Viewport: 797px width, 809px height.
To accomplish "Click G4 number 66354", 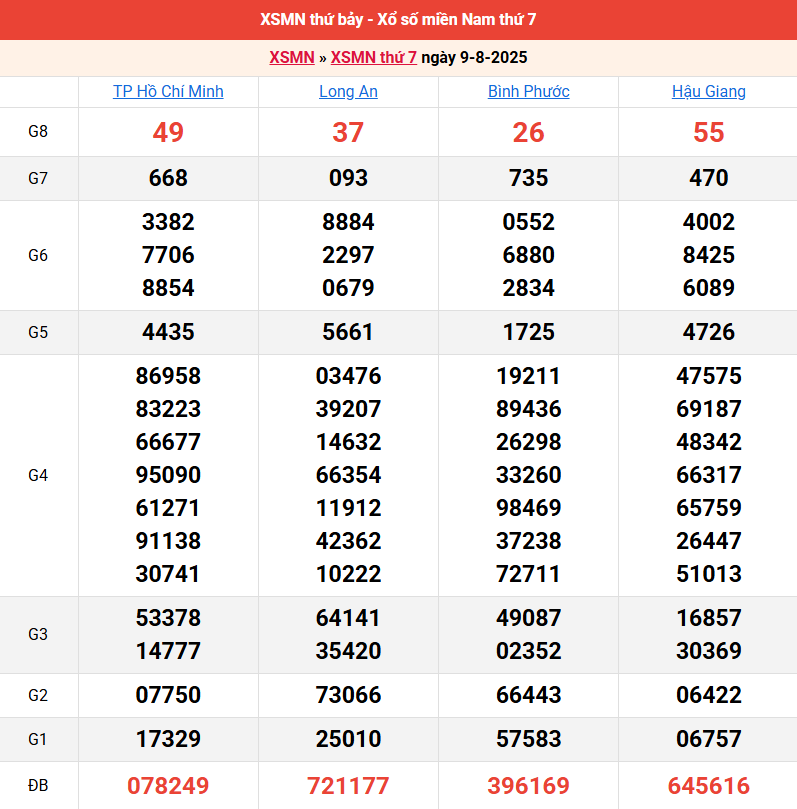I will 348,475.
